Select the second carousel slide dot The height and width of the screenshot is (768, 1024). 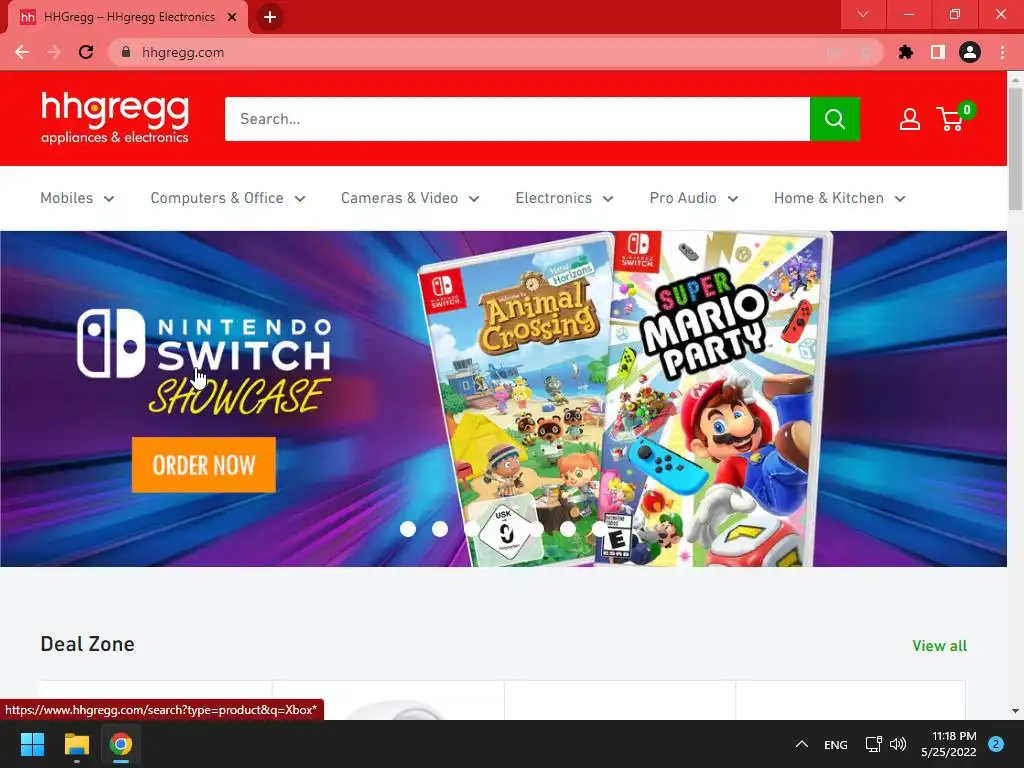440,529
